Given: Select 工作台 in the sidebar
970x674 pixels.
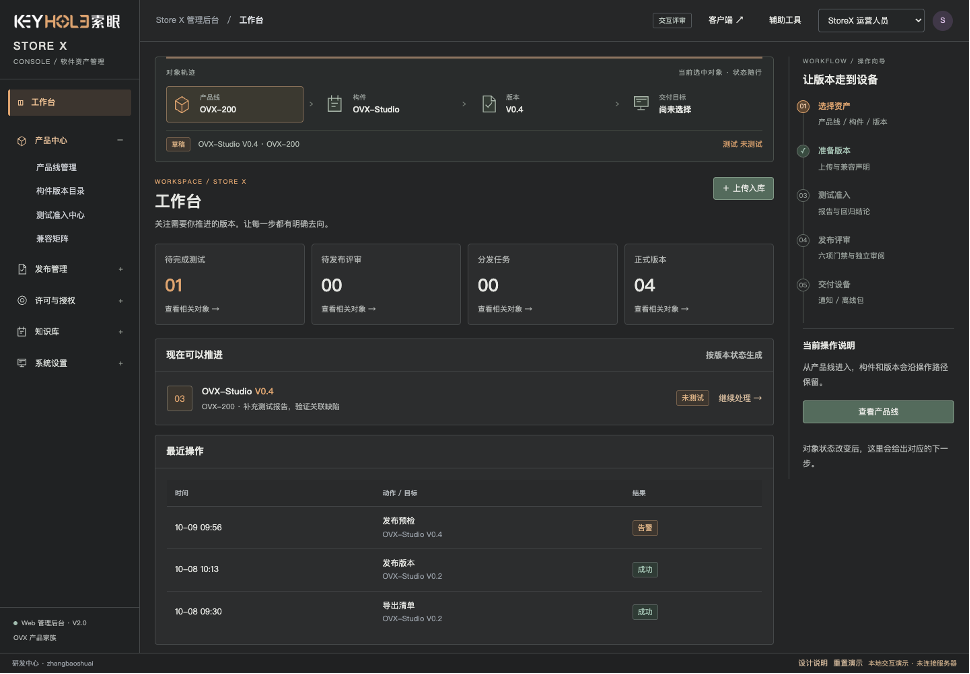Looking at the screenshot, I should coord(69,103).
